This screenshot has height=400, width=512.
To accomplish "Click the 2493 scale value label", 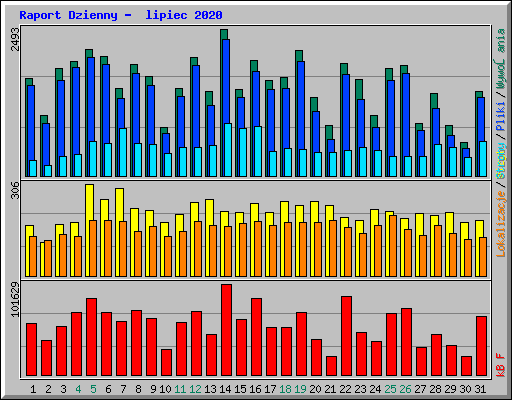I will pos(15,39).
